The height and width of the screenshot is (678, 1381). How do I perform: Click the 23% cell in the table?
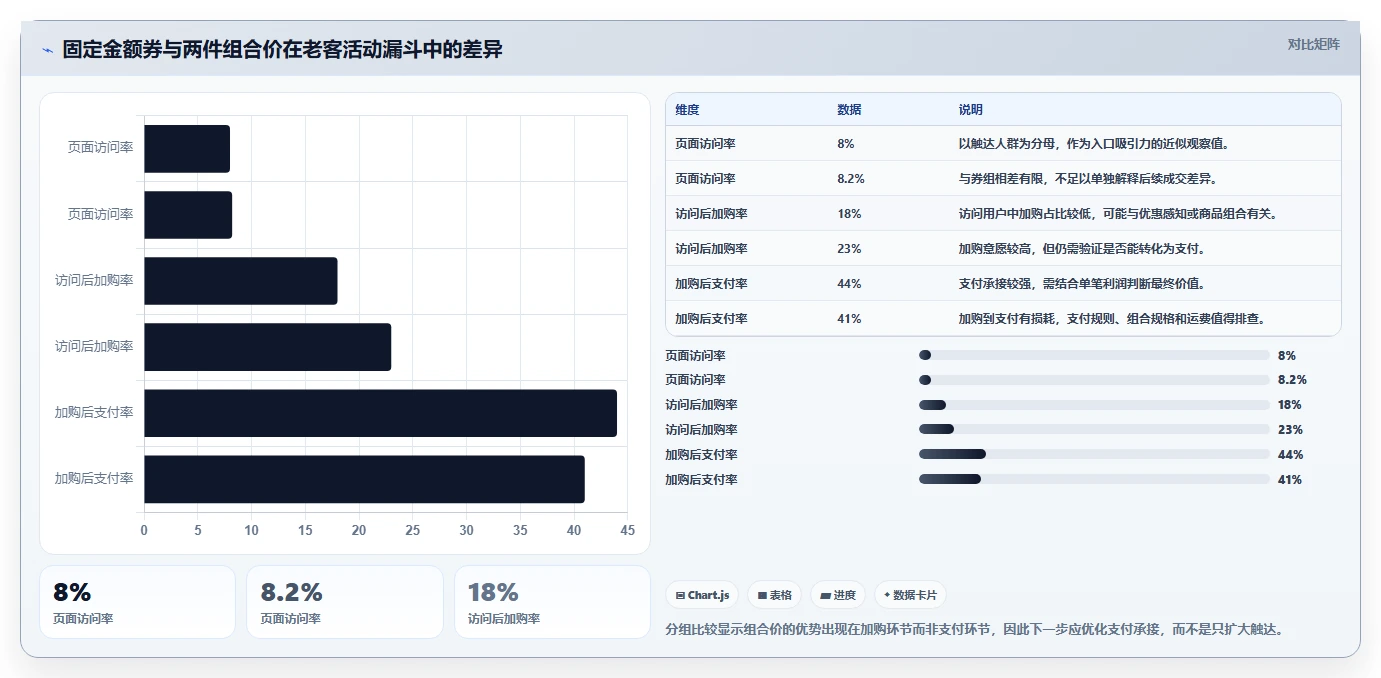coord(849,249)
